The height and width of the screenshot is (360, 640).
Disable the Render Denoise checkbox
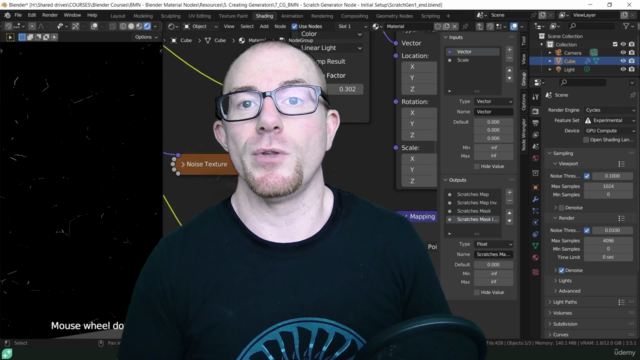coord(561,270)
